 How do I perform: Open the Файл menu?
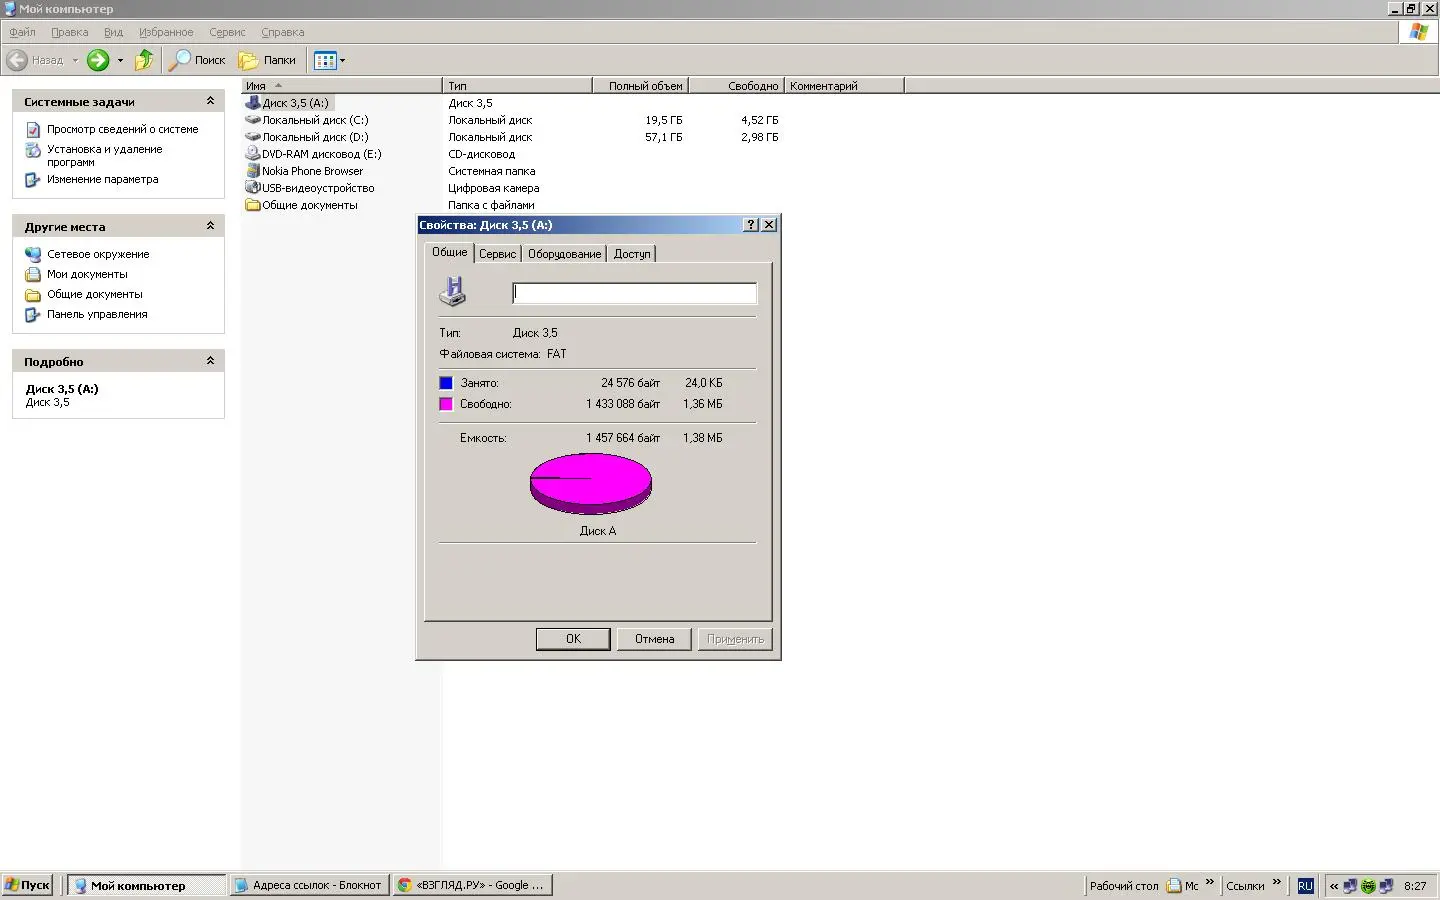[x=22, y=32]
